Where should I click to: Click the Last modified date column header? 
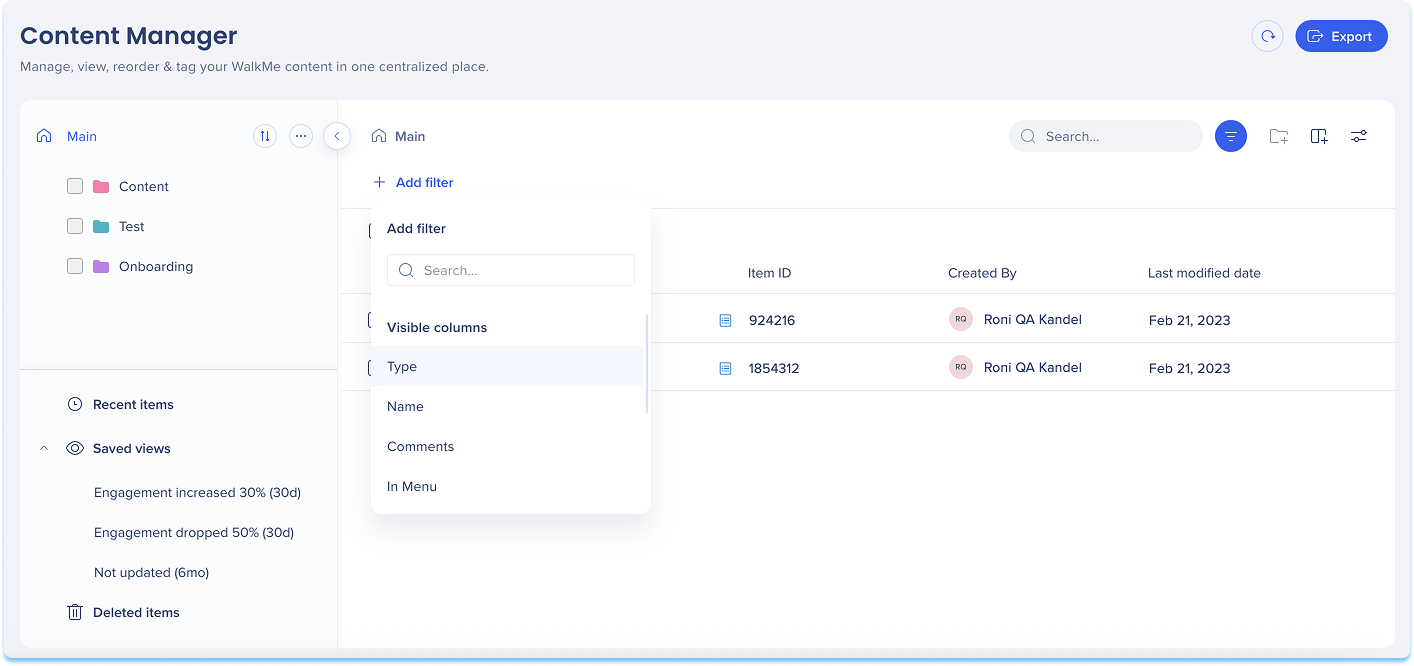point(1204,273)
